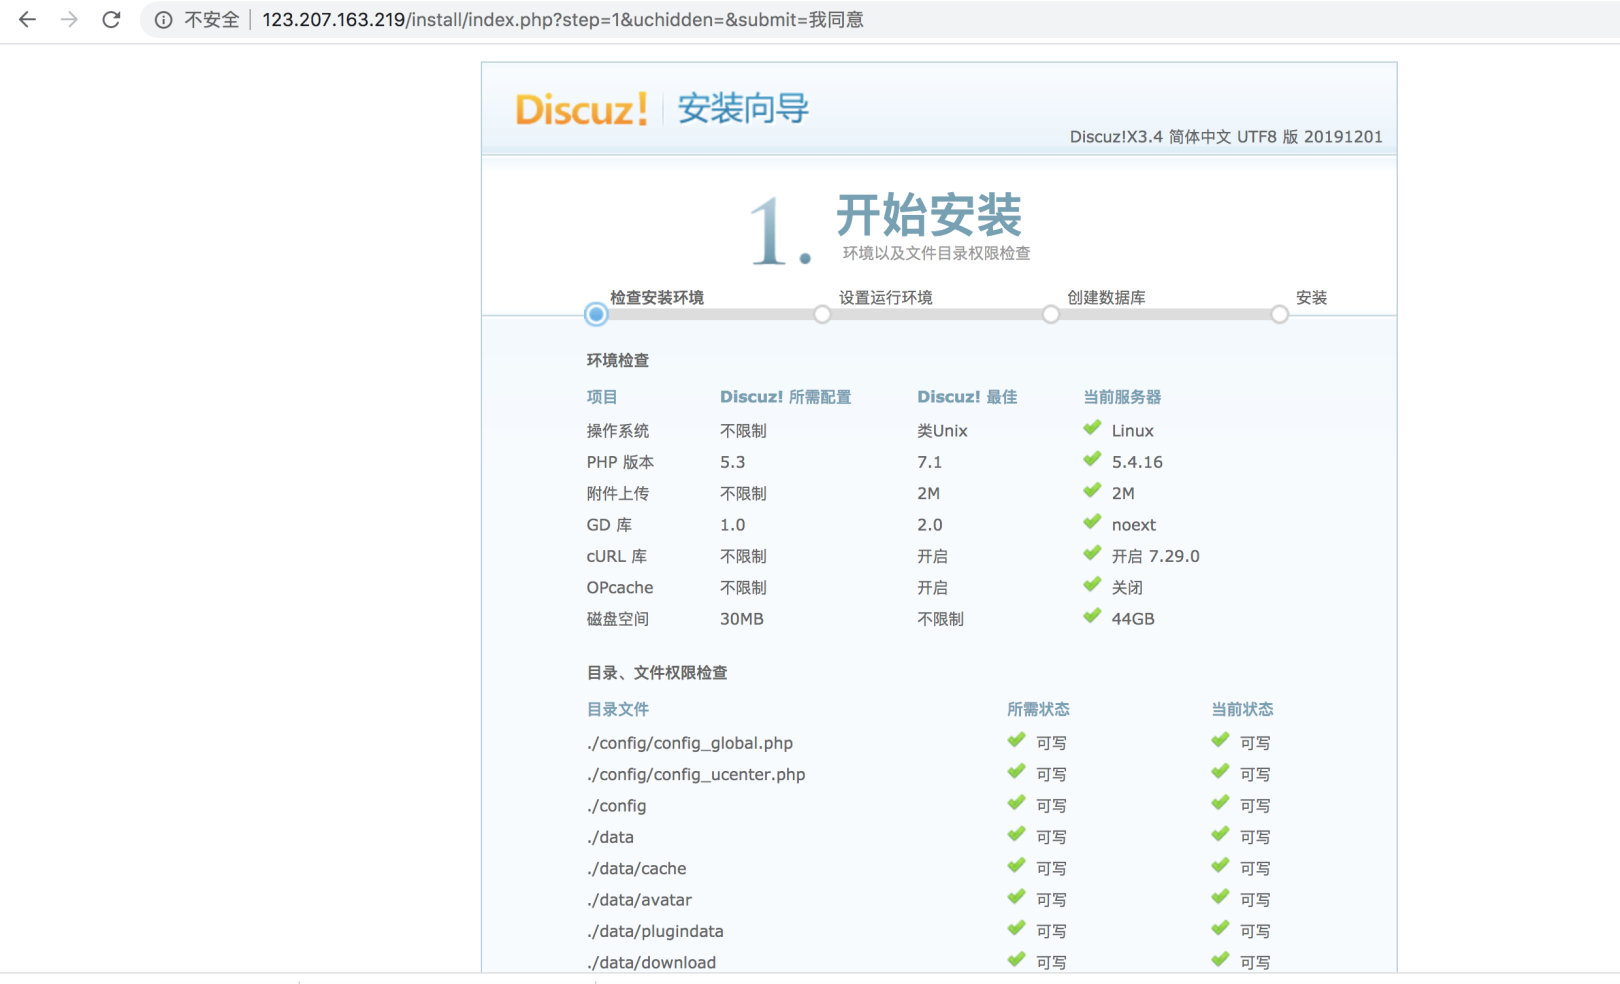Click the green check beside 44GB
The width and height of the screenshot is (1620, 984).
(x=1092, y=616)
